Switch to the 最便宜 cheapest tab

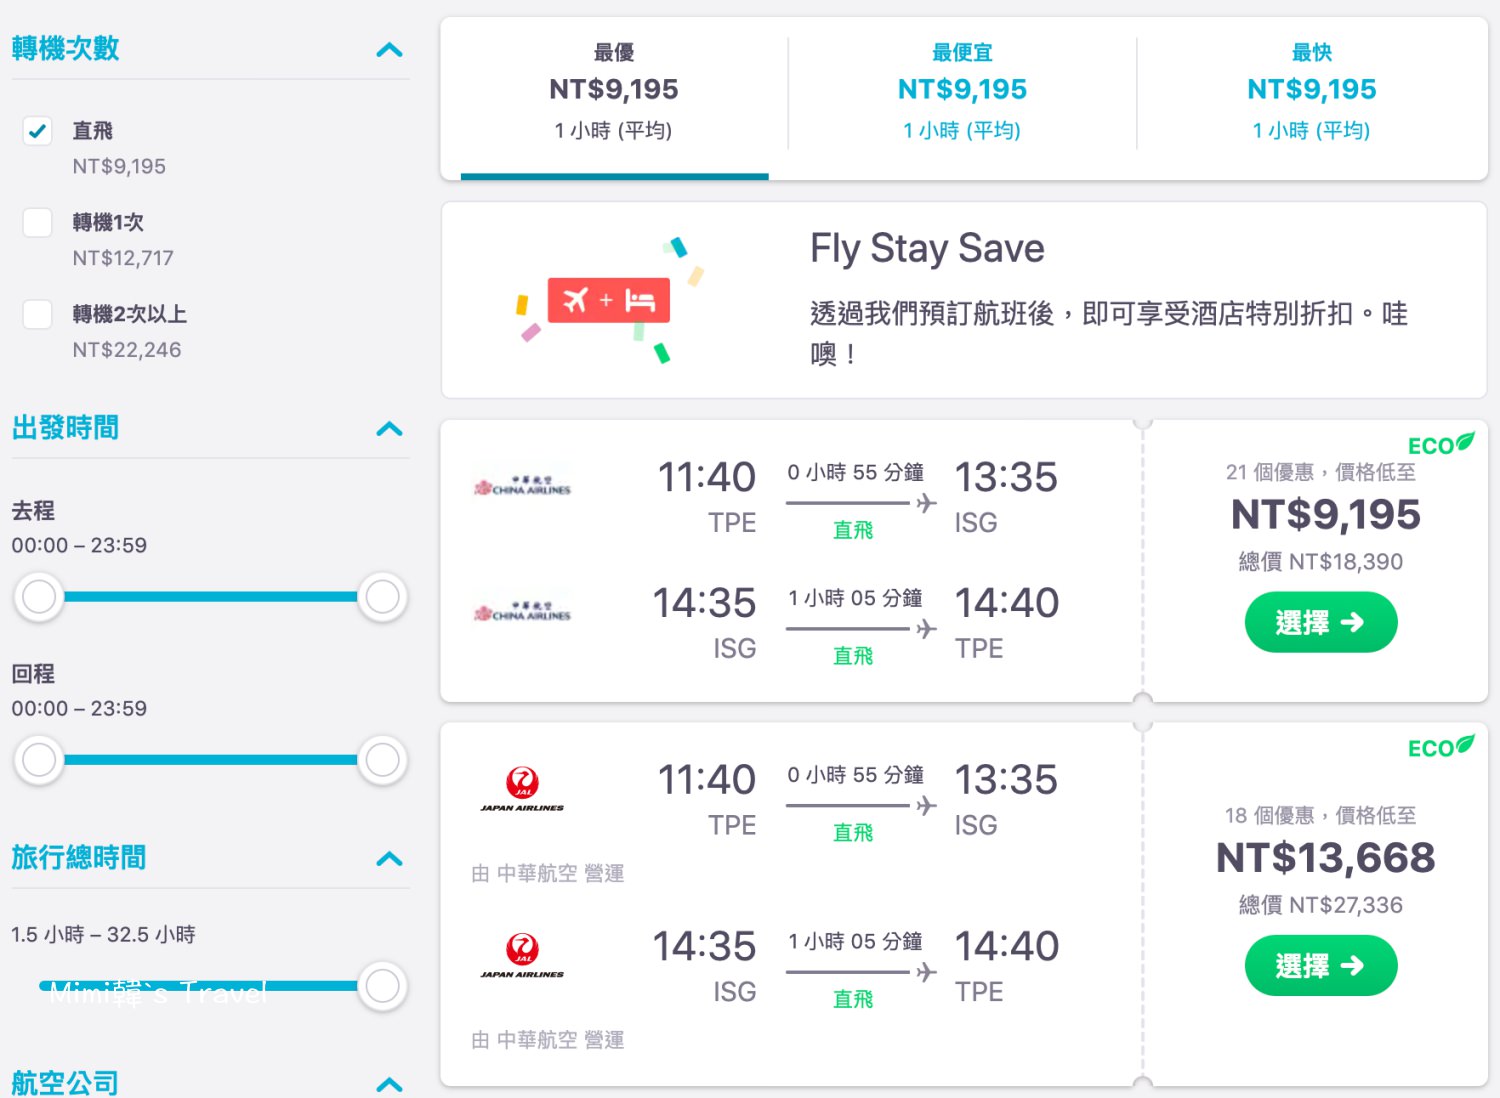click(x=962, y=92)
